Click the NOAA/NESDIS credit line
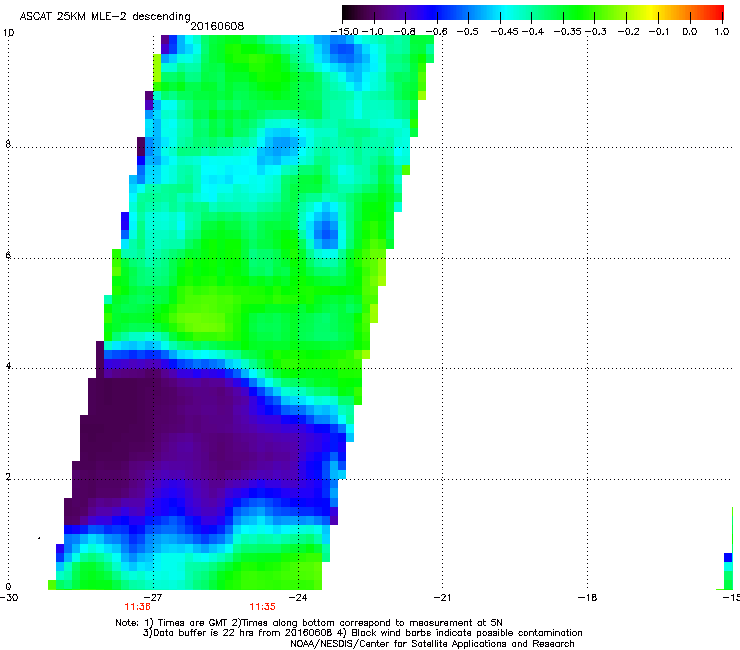The image size is (740, 650). coord(432,644)
